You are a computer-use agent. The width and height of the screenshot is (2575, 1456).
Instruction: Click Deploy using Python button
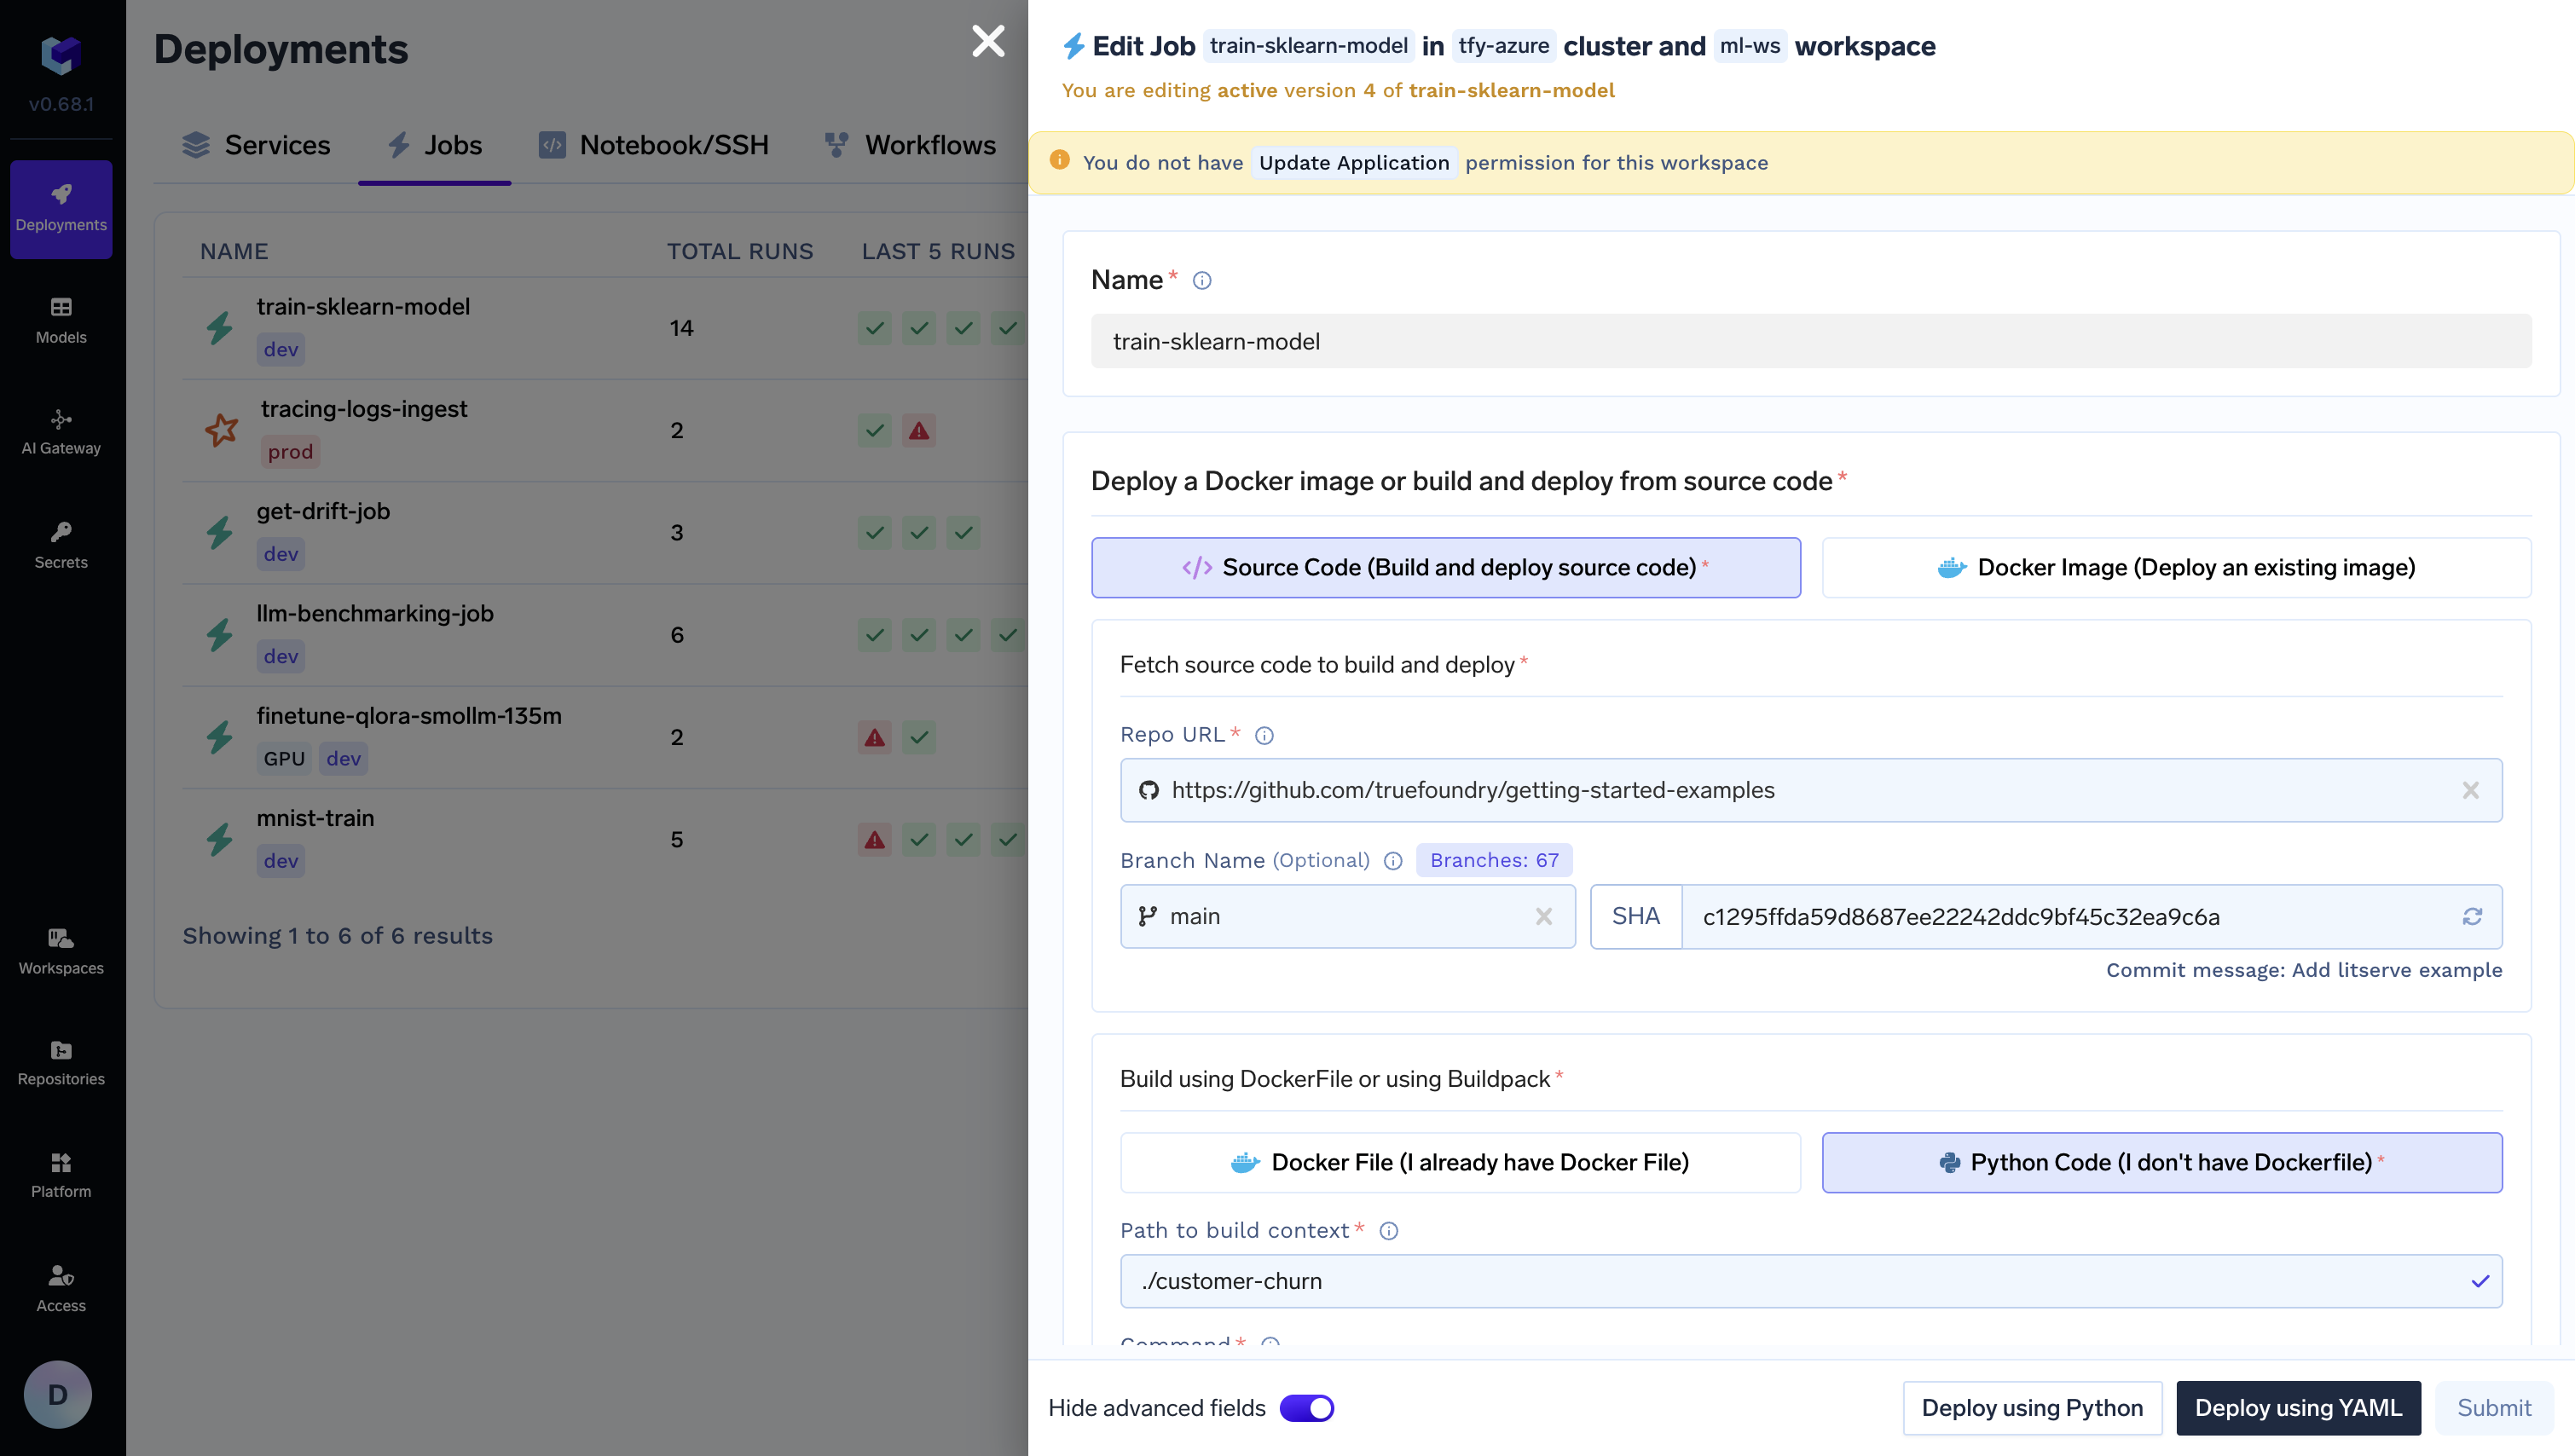tap(2031, 1408)
